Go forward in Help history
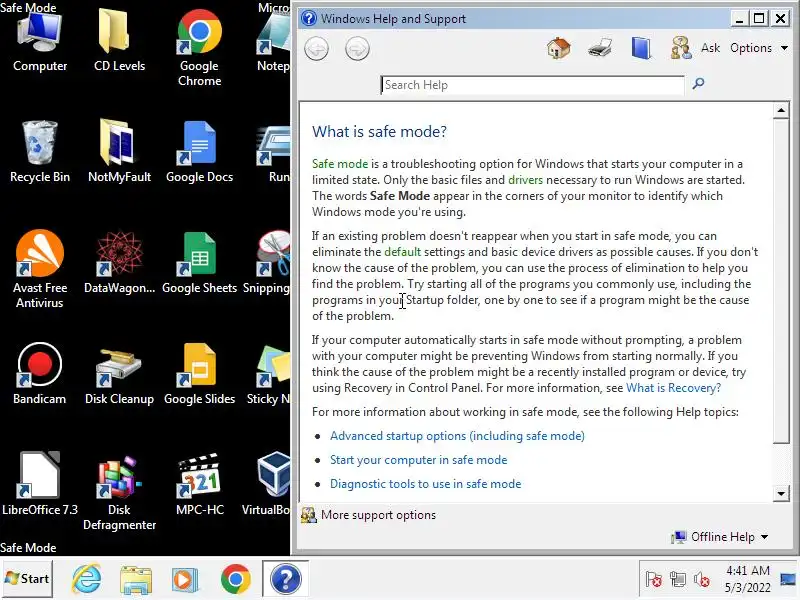This screenshot has height=600, width=800. [x=357, y=49]
